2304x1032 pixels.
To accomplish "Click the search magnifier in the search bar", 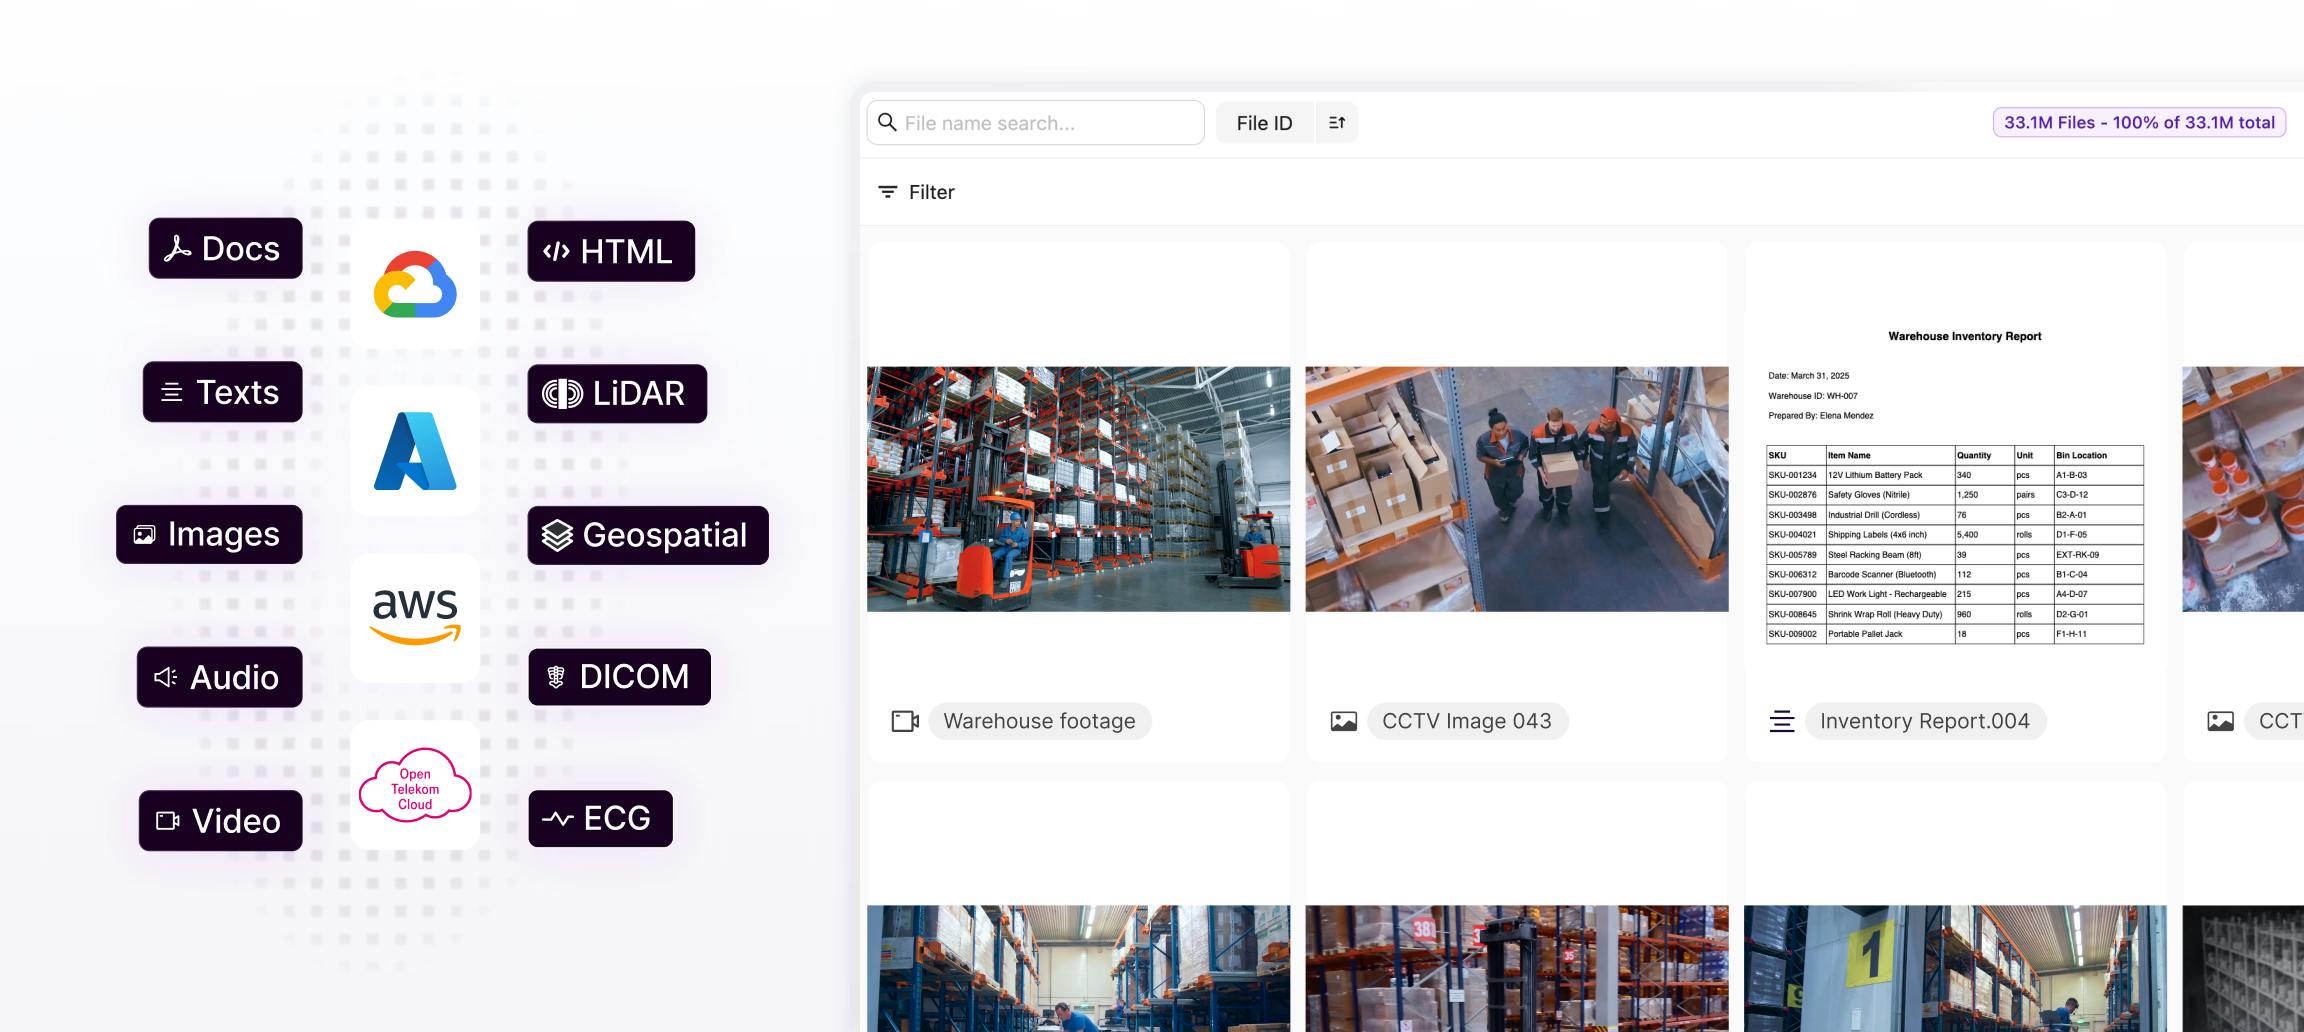I will 888,122.
